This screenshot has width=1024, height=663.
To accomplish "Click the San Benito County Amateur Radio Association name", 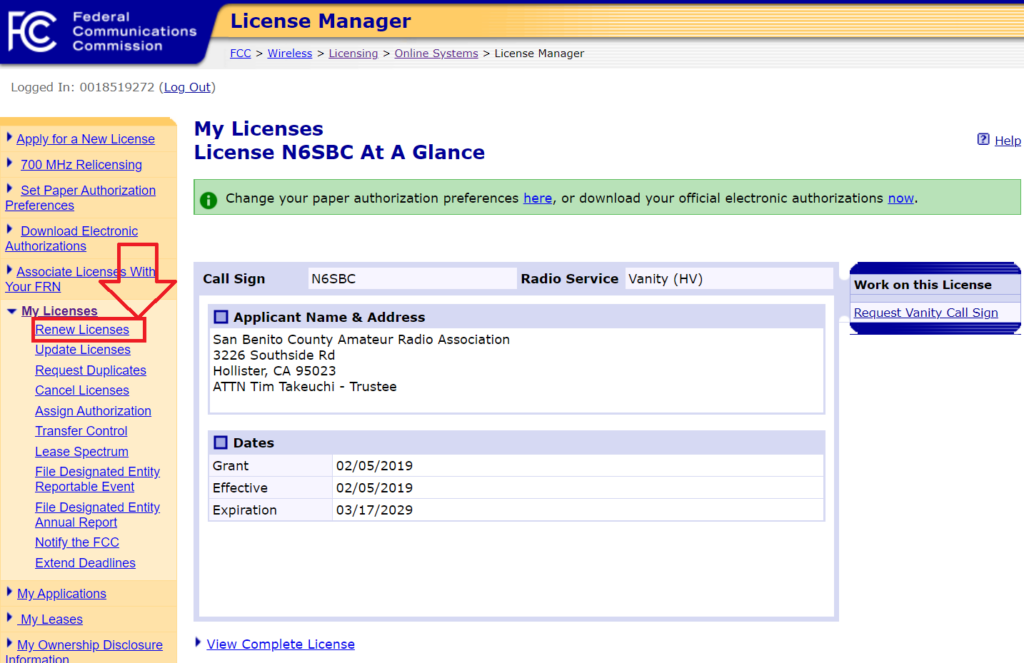I will point(361,340).
